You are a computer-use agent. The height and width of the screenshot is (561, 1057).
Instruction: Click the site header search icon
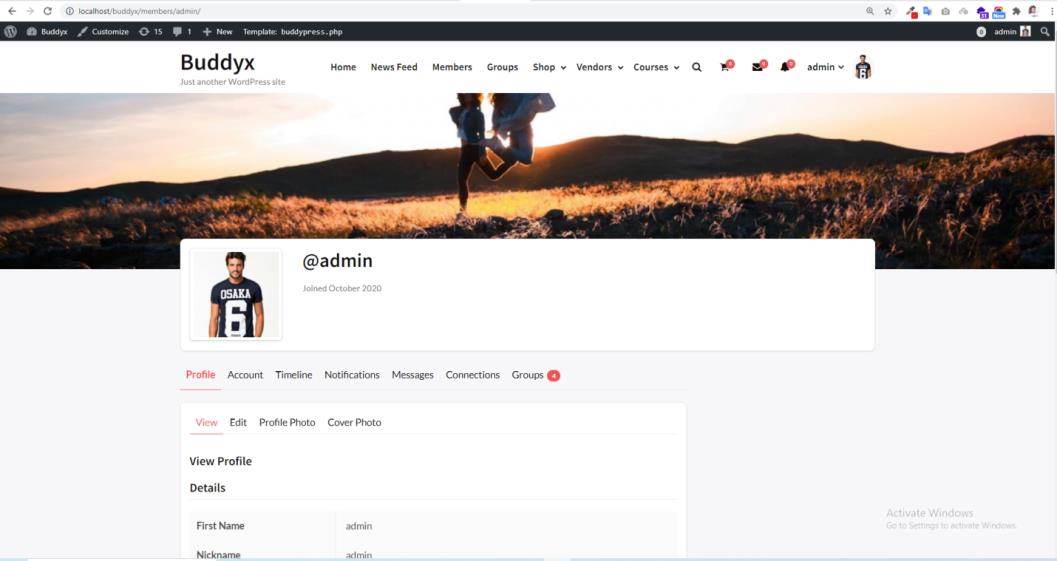click(x=696, y=67)
